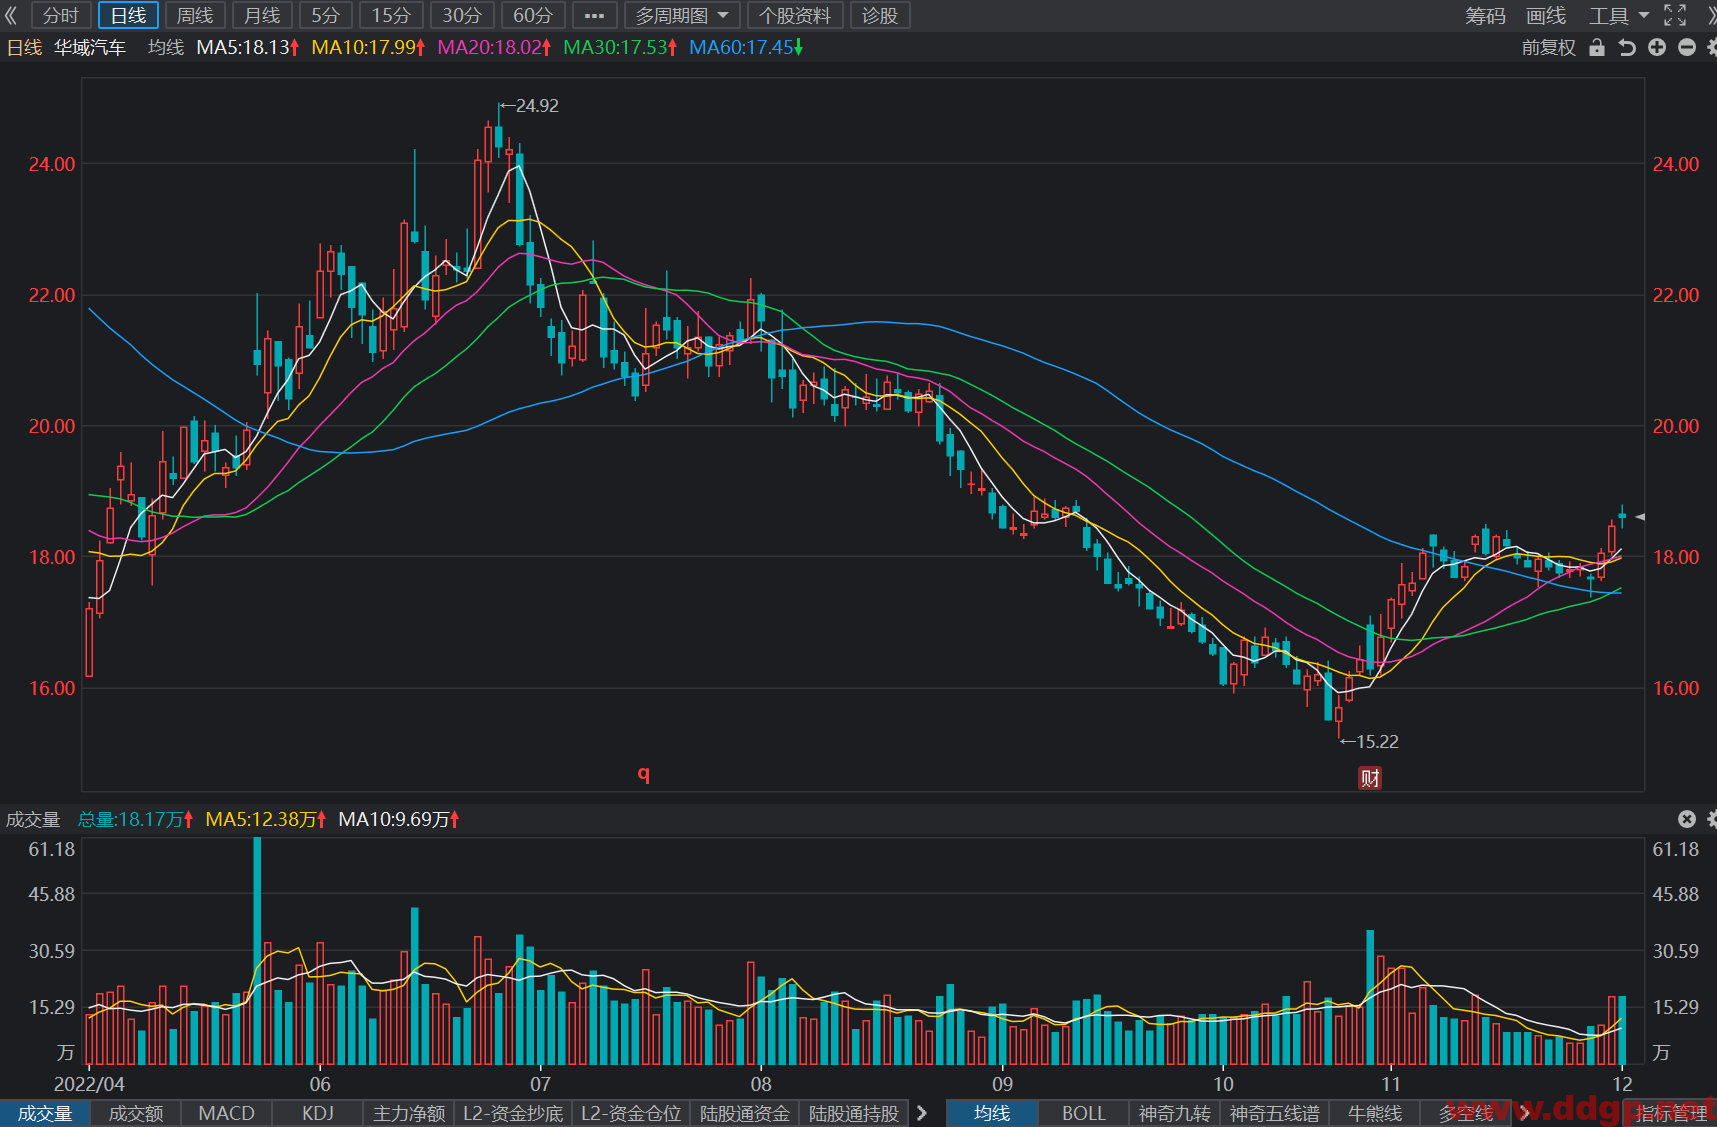1717x1127 pixels.
Task: Switch to 周线 weekly chart tab
Action: pos(195,15)
